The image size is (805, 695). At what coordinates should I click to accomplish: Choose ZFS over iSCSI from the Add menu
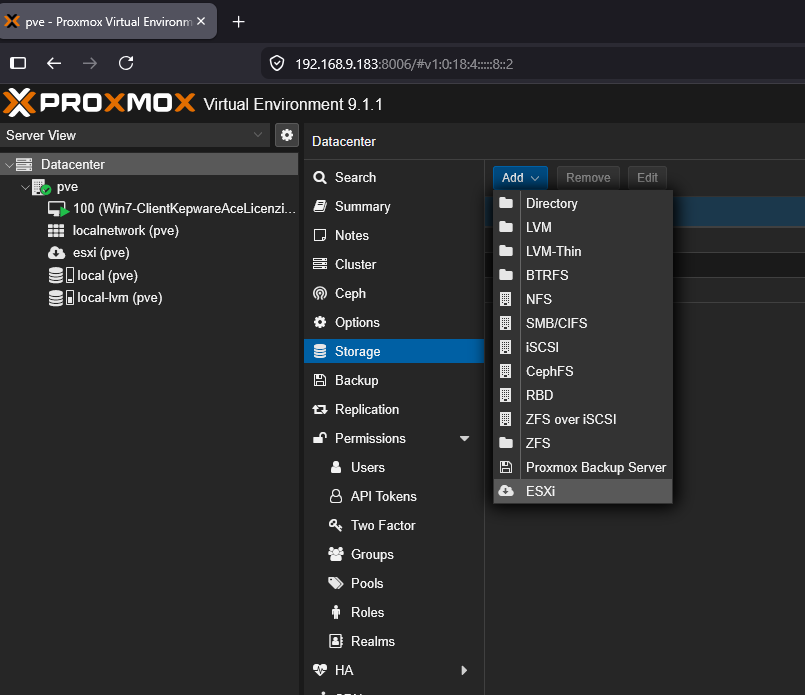pyautogui.click(x=583, y=419)
